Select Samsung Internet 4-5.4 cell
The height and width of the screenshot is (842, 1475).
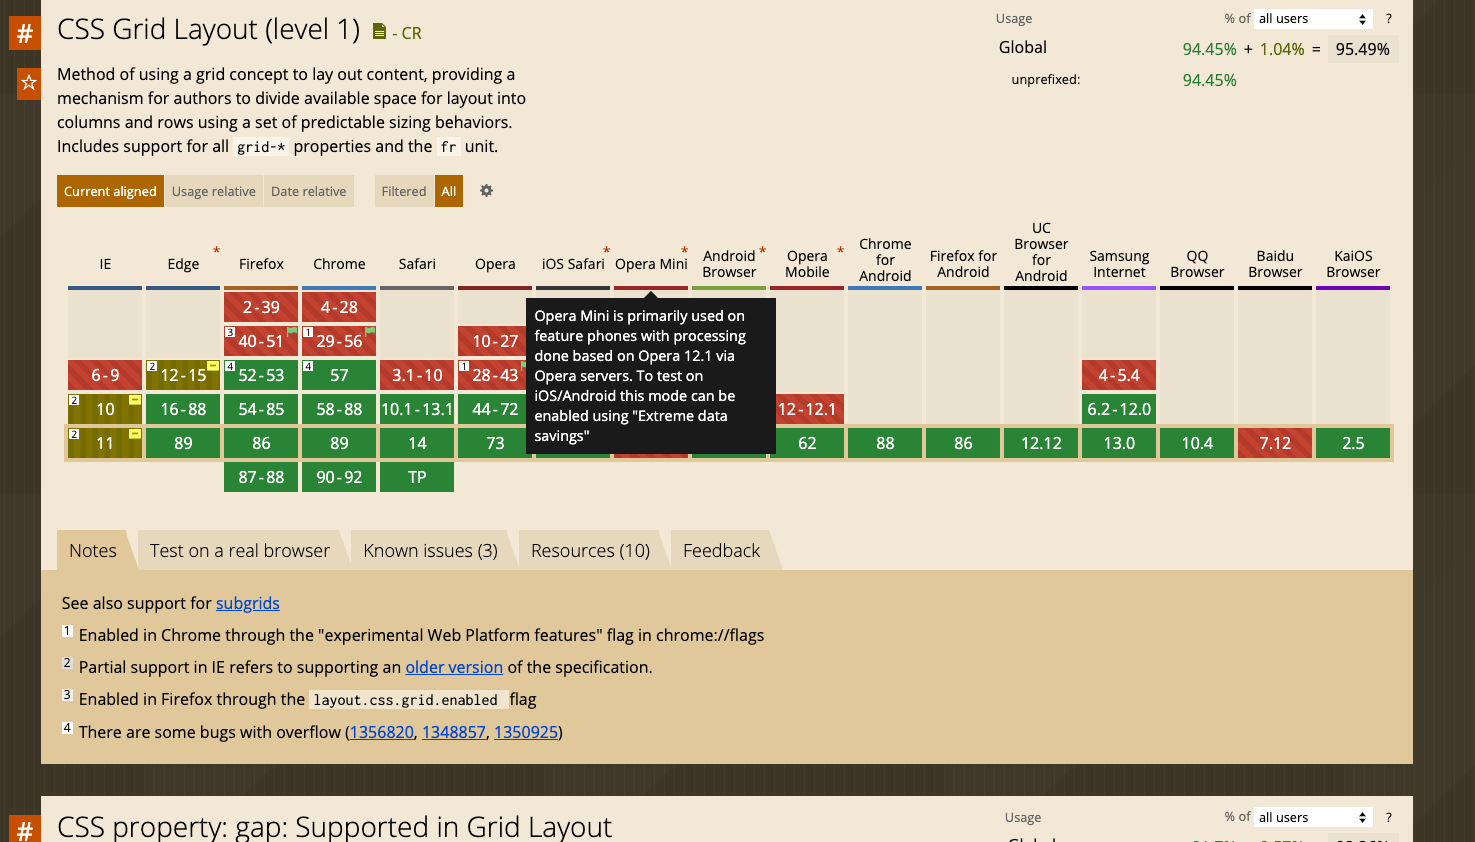click(x=1119, y=375)
